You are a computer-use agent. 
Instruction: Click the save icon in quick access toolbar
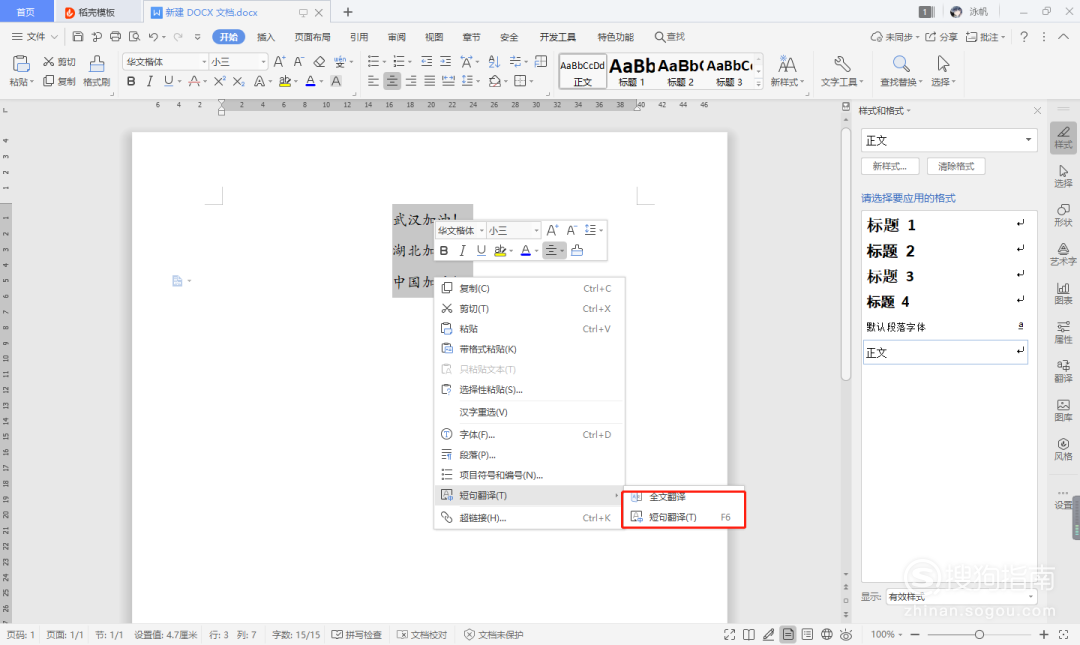click(79, 37)
